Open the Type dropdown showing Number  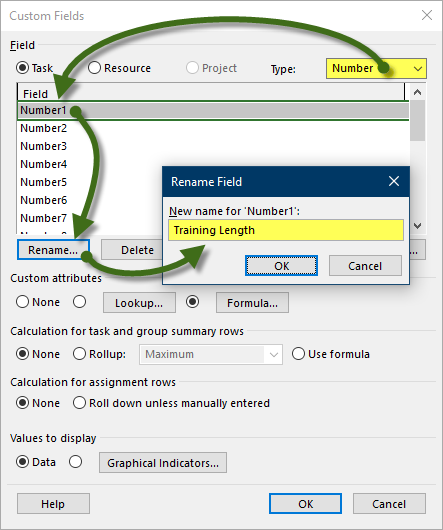[376, 69]
